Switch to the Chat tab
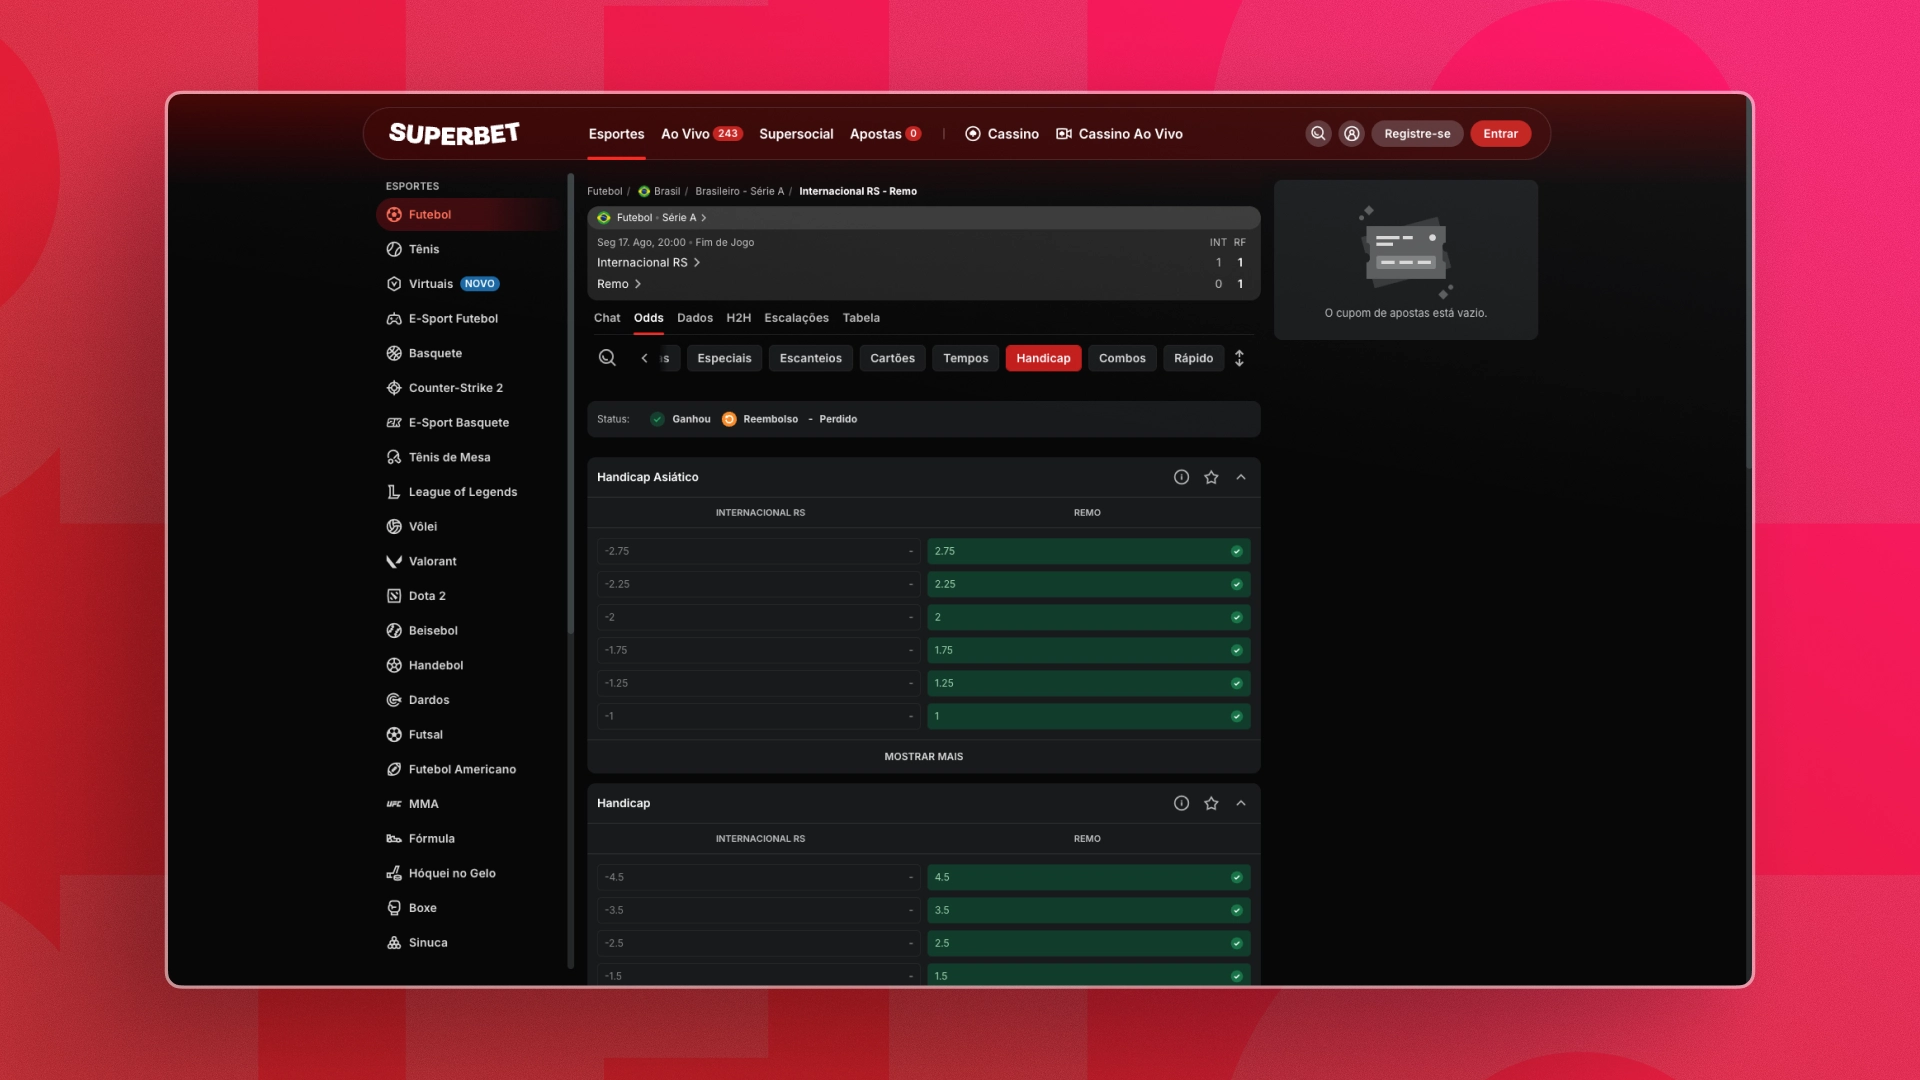This screenshot has width=1920, height=1080. point(607,318)
